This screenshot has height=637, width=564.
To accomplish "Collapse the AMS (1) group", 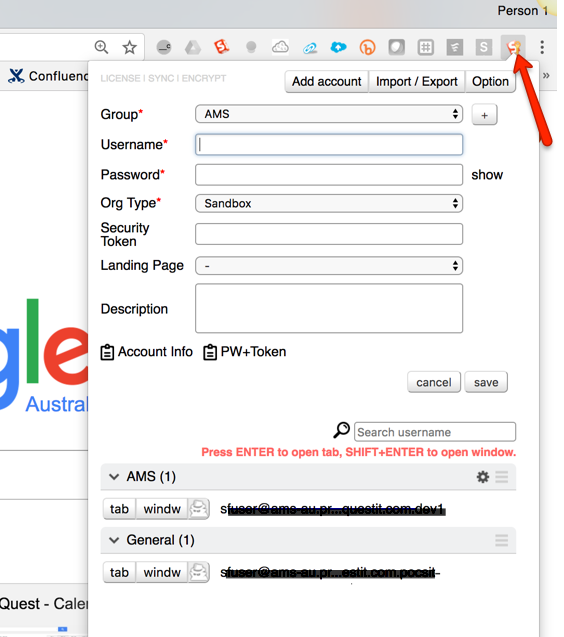I will coord(114,477).
